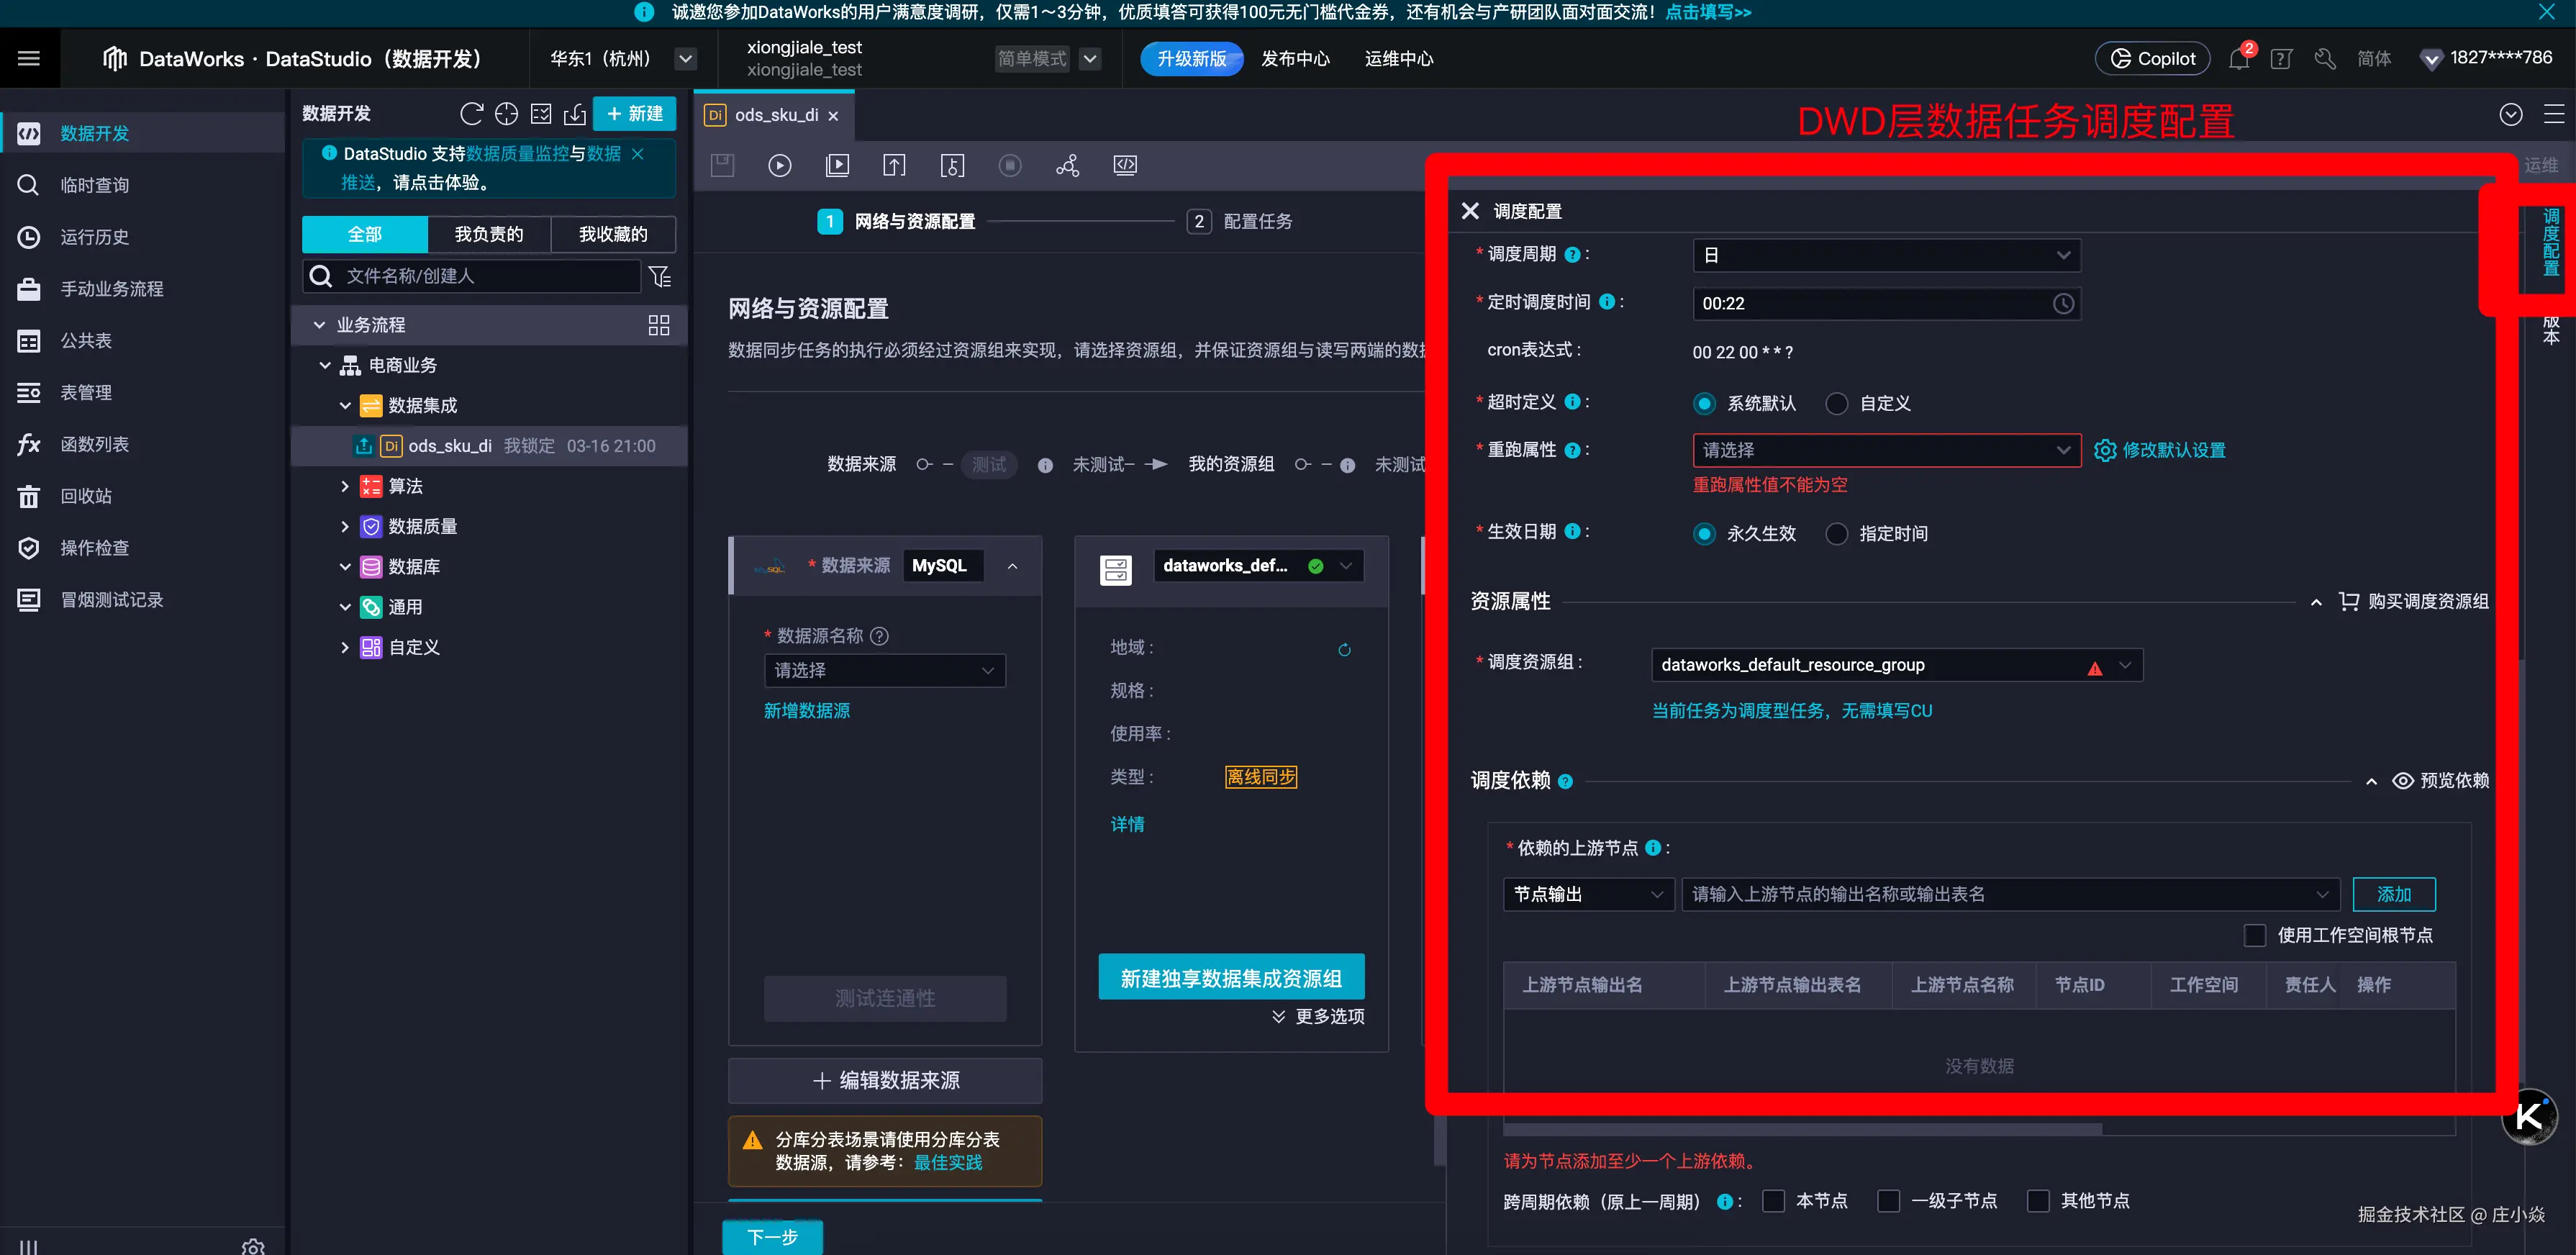Click the 新建独享数据集成资源组 button

pos(1230,978)
